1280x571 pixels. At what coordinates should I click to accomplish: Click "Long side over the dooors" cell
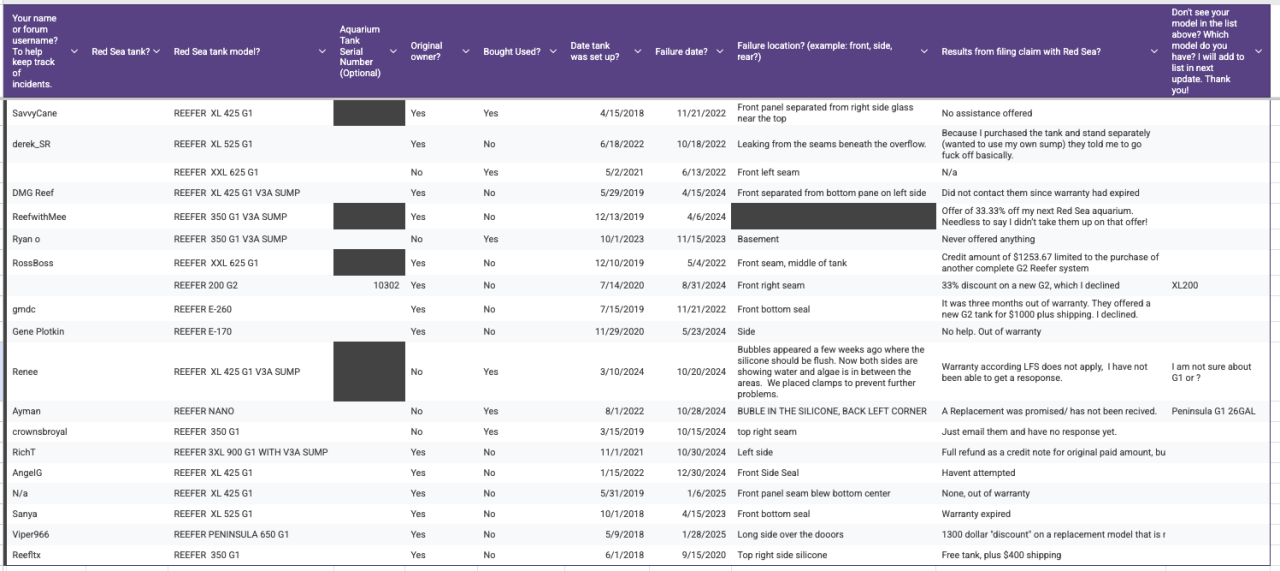[x=834, y=534]
